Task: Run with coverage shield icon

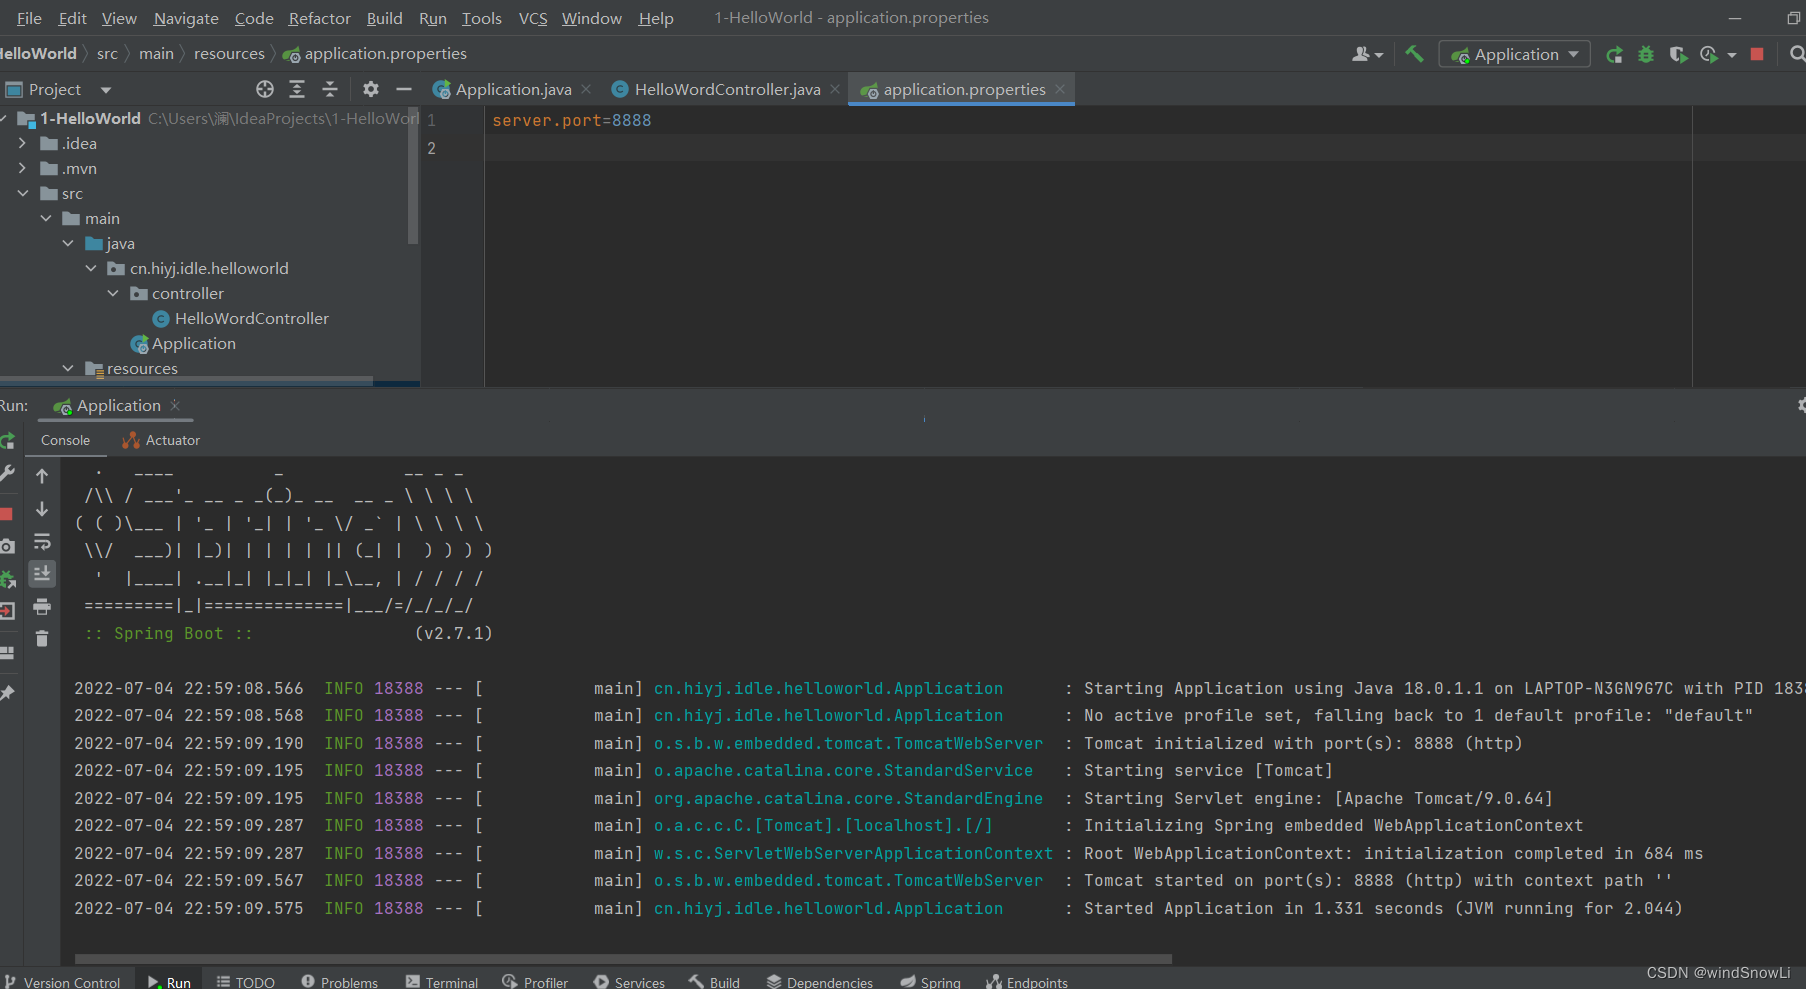Action: (1678, 55)
